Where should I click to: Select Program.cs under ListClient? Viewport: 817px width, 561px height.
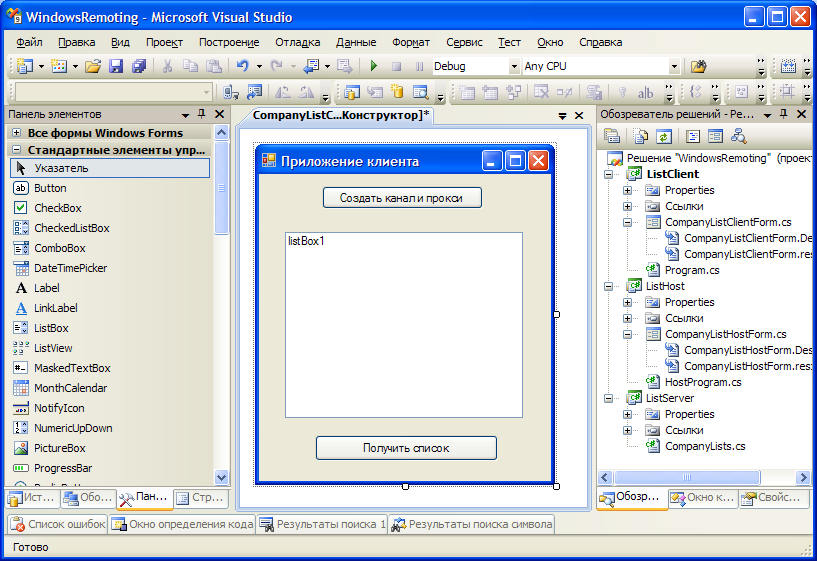pyautogui.click(x=692, y=270)
